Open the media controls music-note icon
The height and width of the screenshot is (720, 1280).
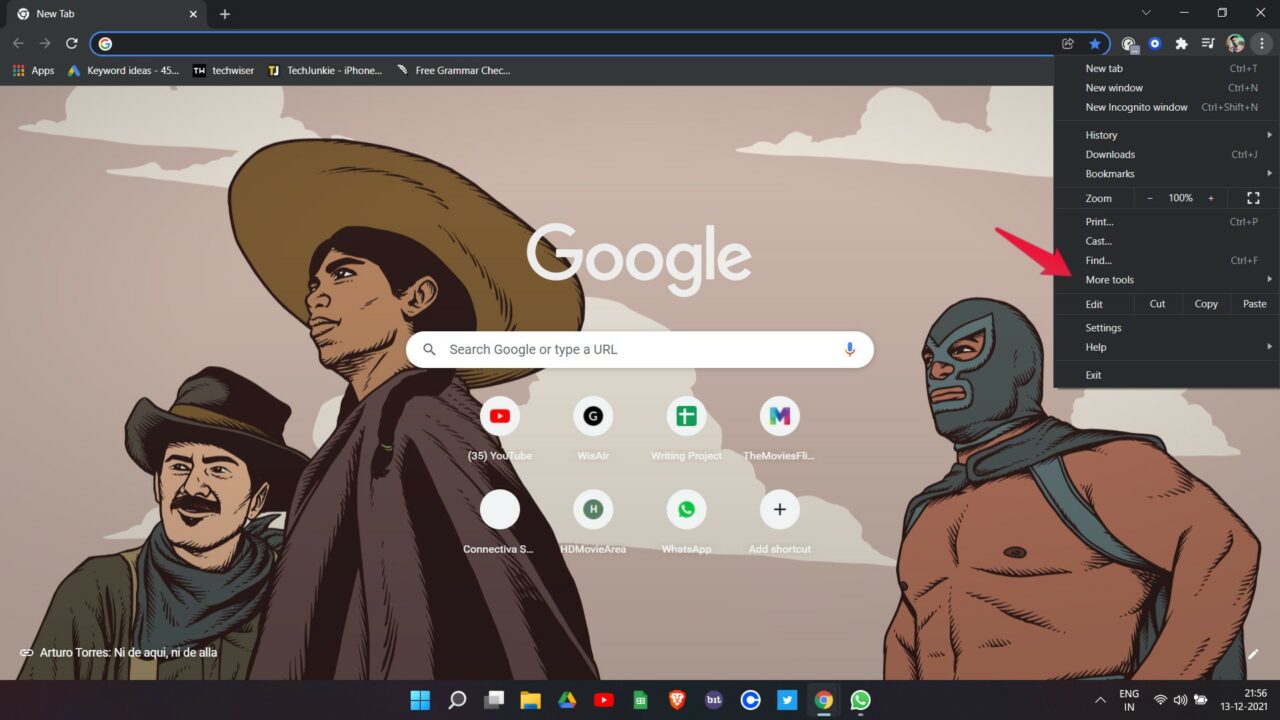click(x=1208, y=44)
